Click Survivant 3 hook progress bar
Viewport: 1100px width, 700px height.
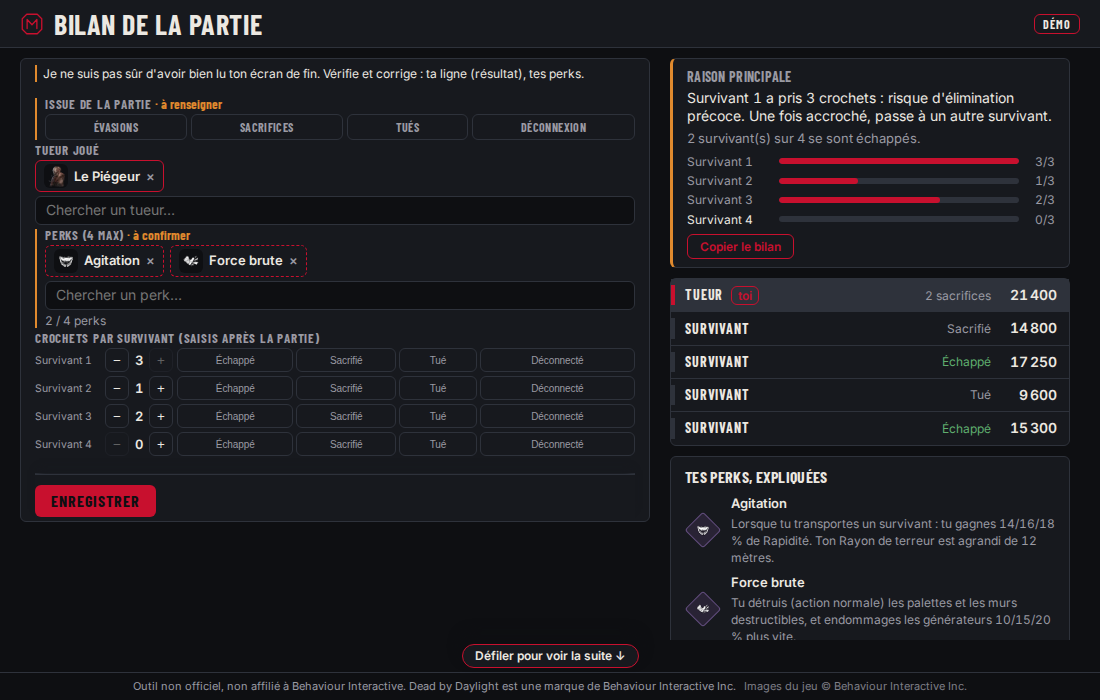pyautogui.click(x=899, y=200)
